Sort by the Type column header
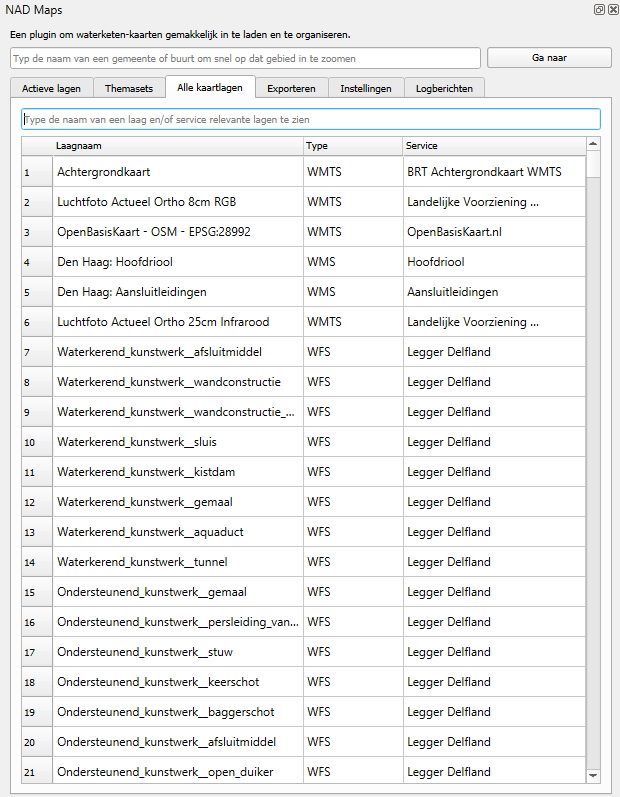620x797 pixels. [352, 146]
